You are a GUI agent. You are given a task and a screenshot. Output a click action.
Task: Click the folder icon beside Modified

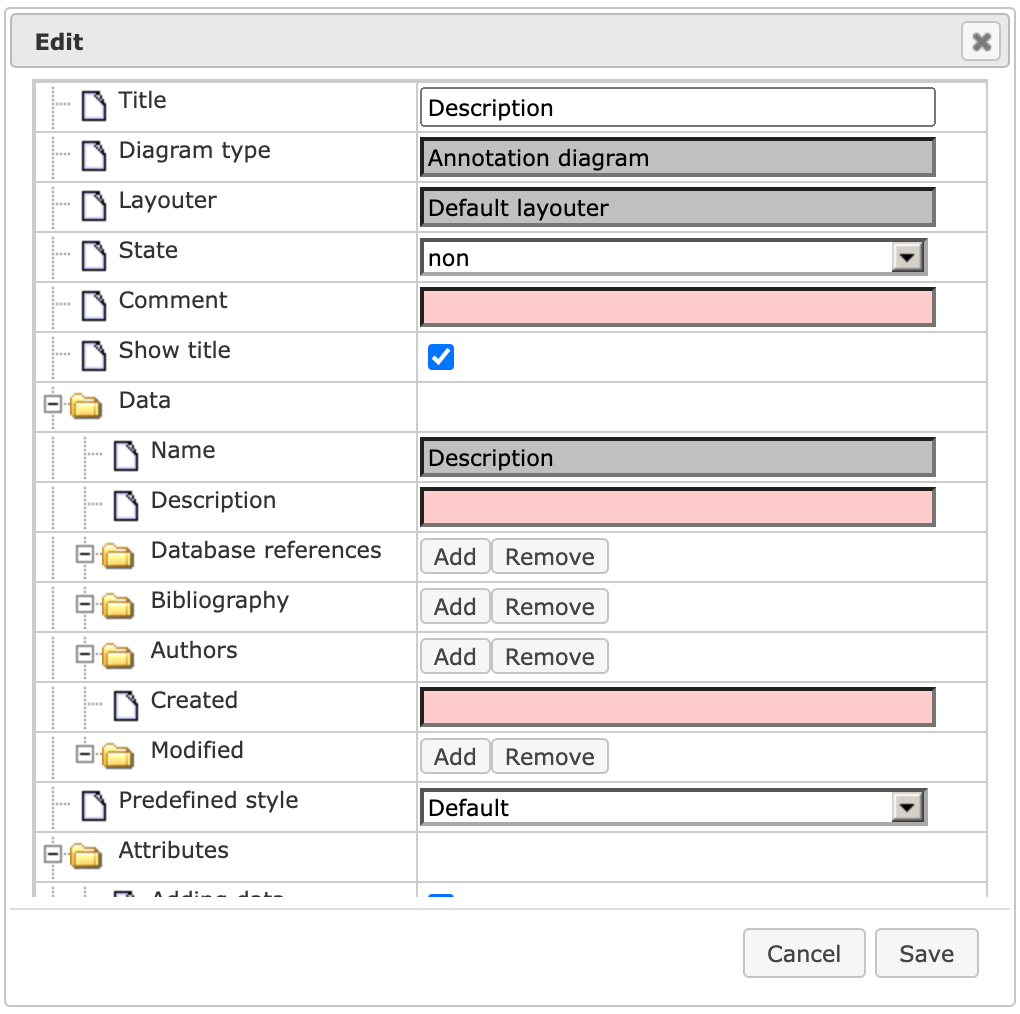click(x=118, y=756)
